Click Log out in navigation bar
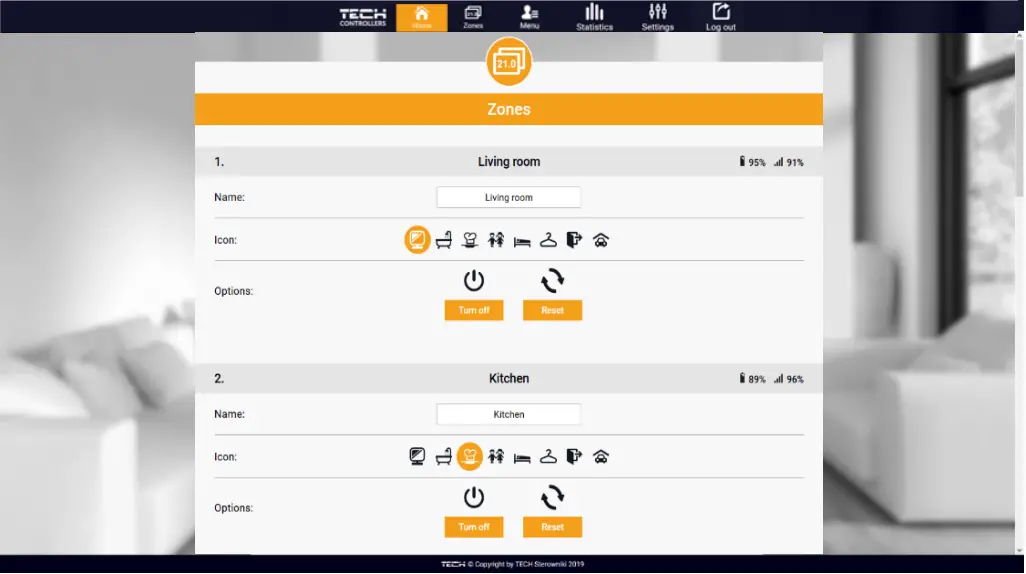The width and height of the screenshot is (1026, 574). point(720,17)
